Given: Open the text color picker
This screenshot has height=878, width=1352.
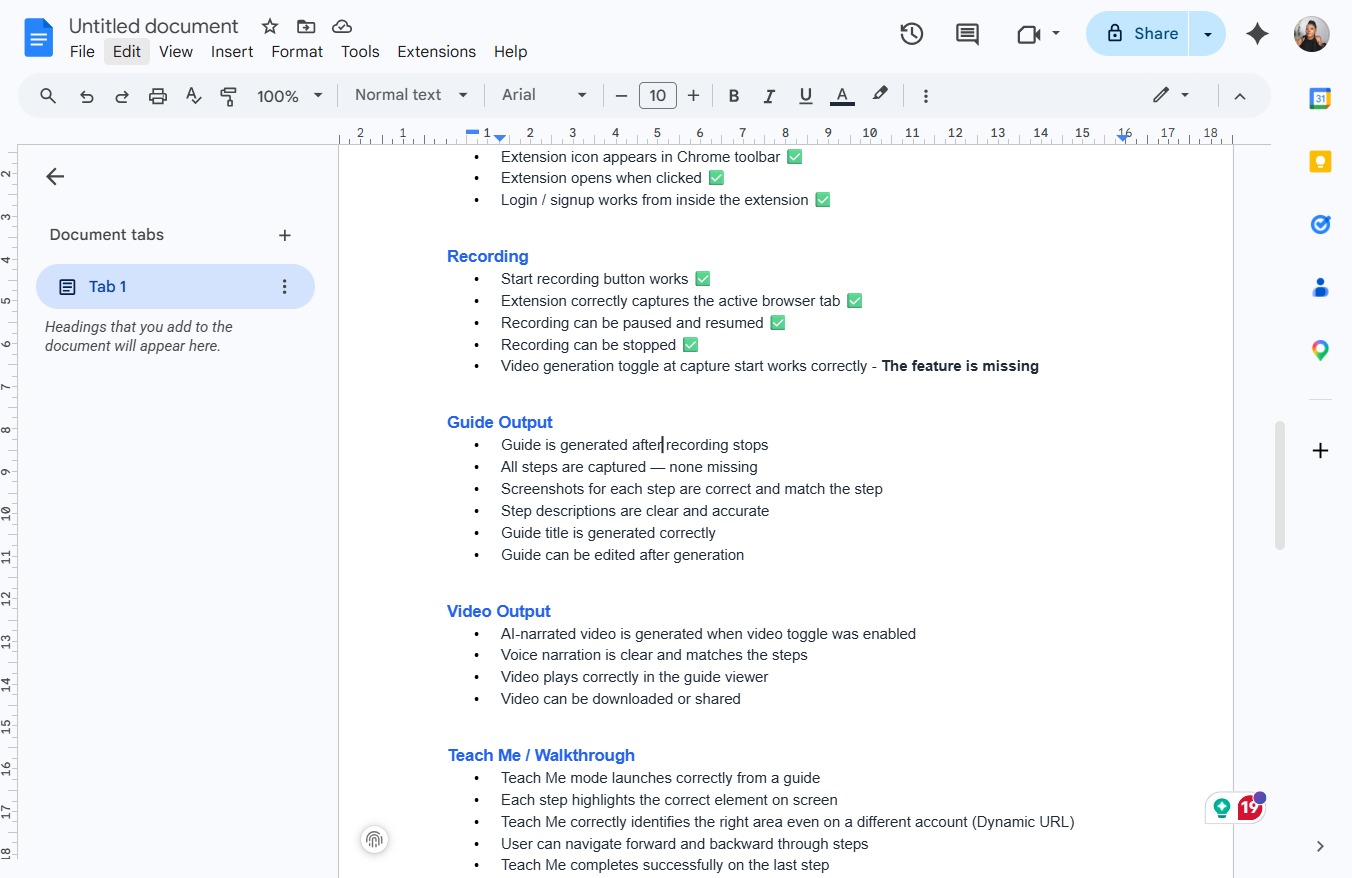Looking at the screenshot, I should [x=842, y=96].
